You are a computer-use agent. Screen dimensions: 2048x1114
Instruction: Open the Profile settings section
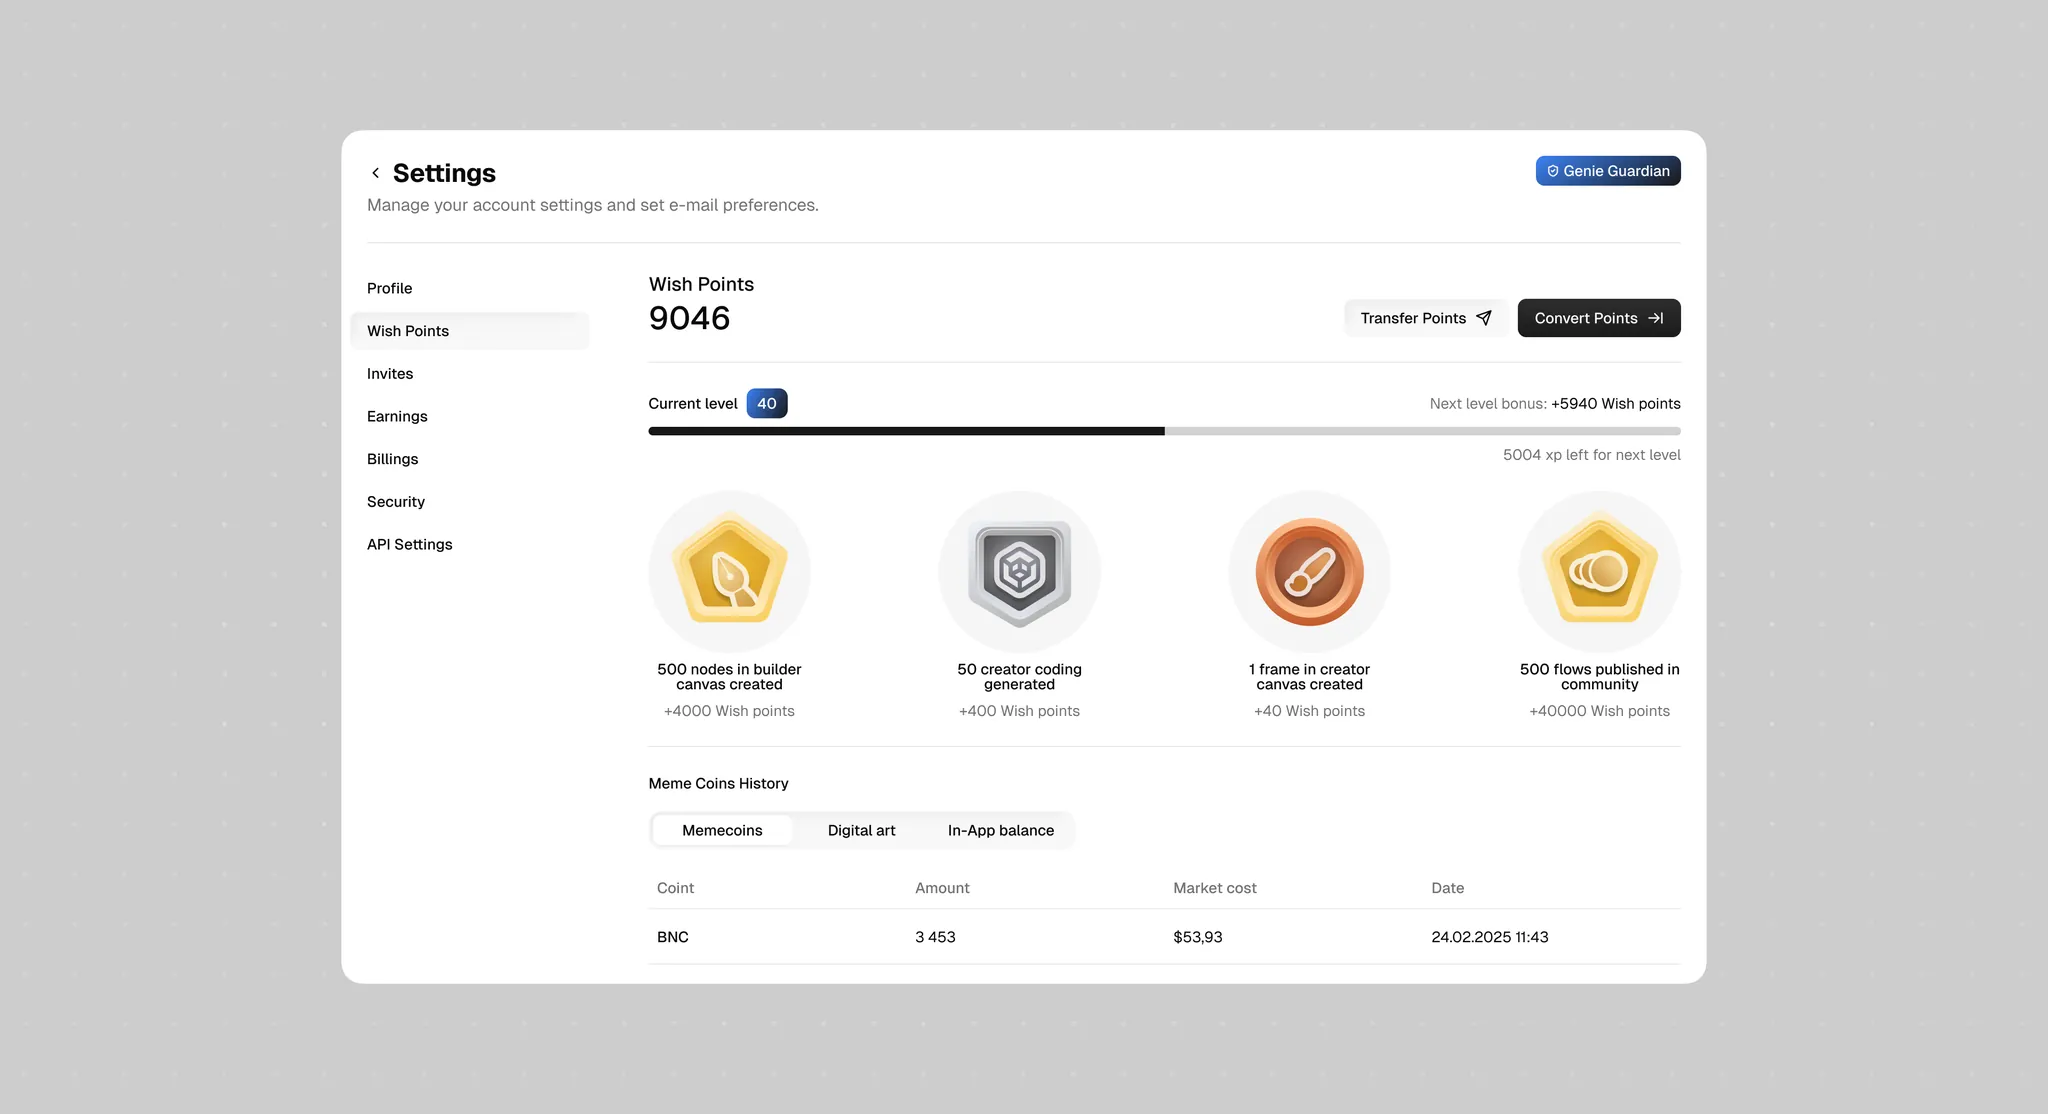[390, 288]
